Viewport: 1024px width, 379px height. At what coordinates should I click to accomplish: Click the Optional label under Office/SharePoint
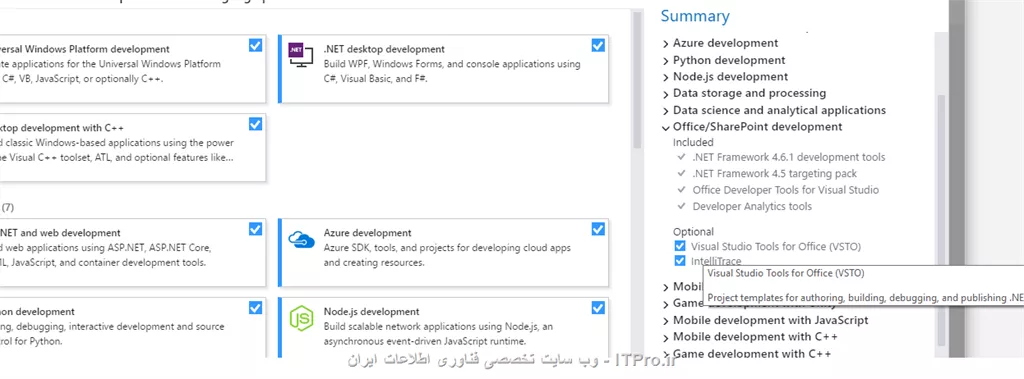pyautogui.click(x=694, y=231)
